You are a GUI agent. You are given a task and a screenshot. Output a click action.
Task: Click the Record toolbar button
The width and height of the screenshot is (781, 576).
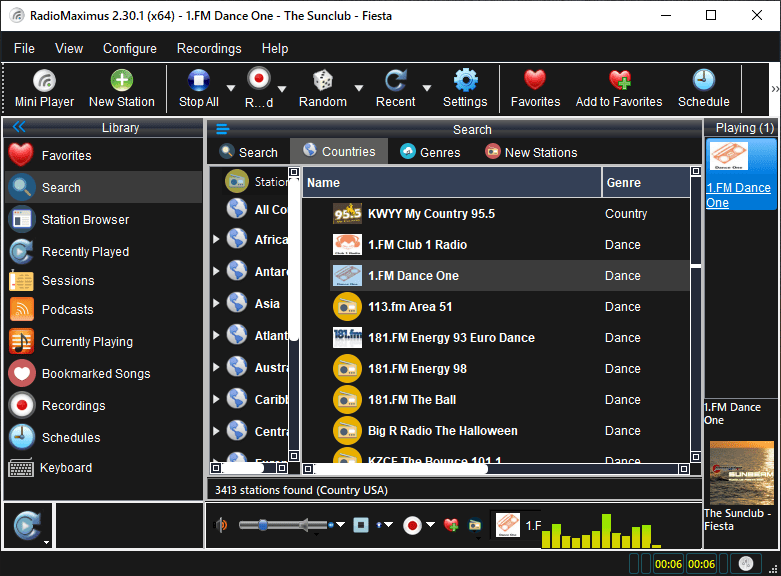tap(259, 89)
